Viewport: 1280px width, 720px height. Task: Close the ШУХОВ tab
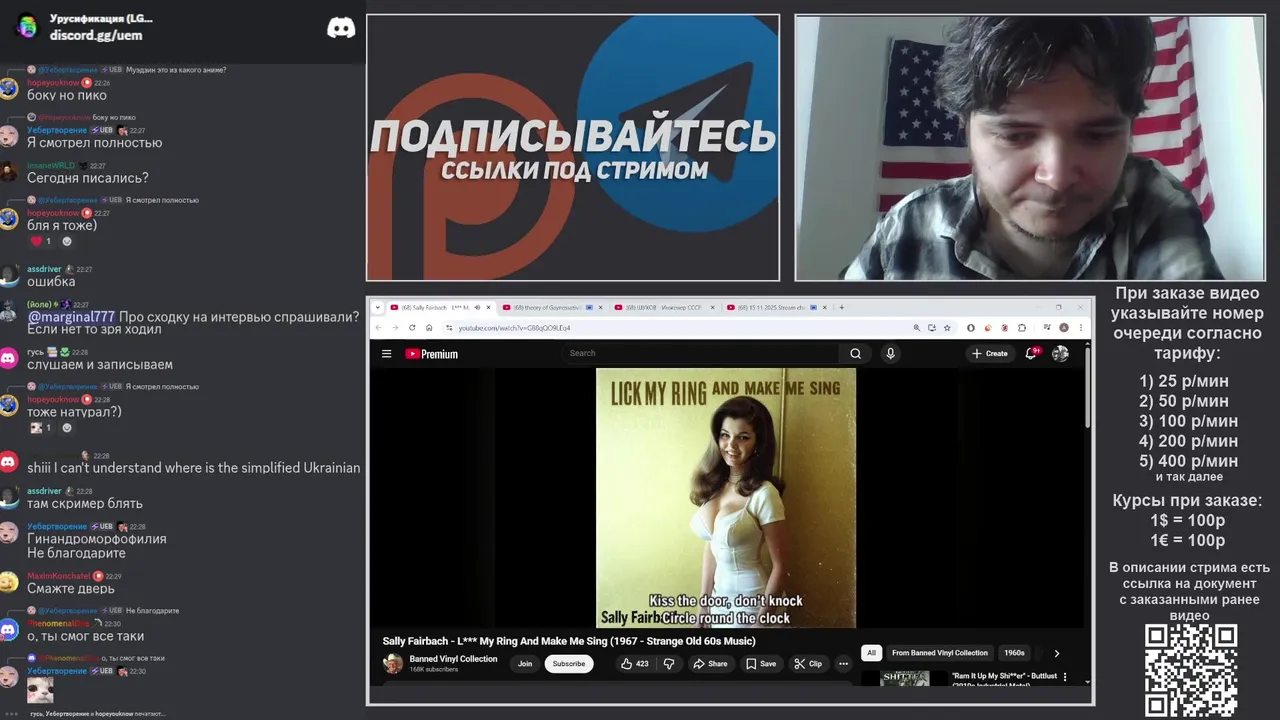(715, 307)
